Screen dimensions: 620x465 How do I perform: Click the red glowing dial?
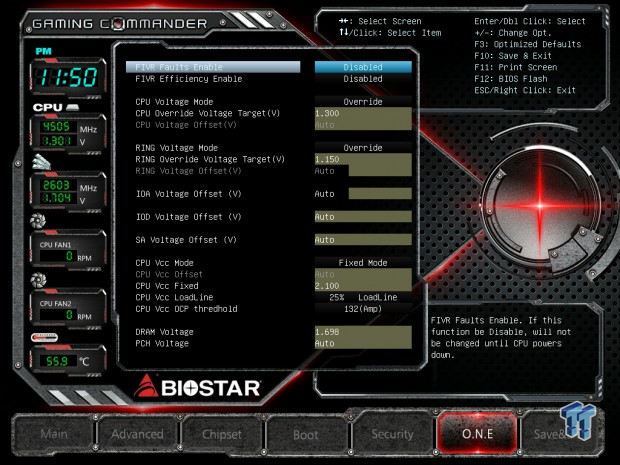pos(541,206)
